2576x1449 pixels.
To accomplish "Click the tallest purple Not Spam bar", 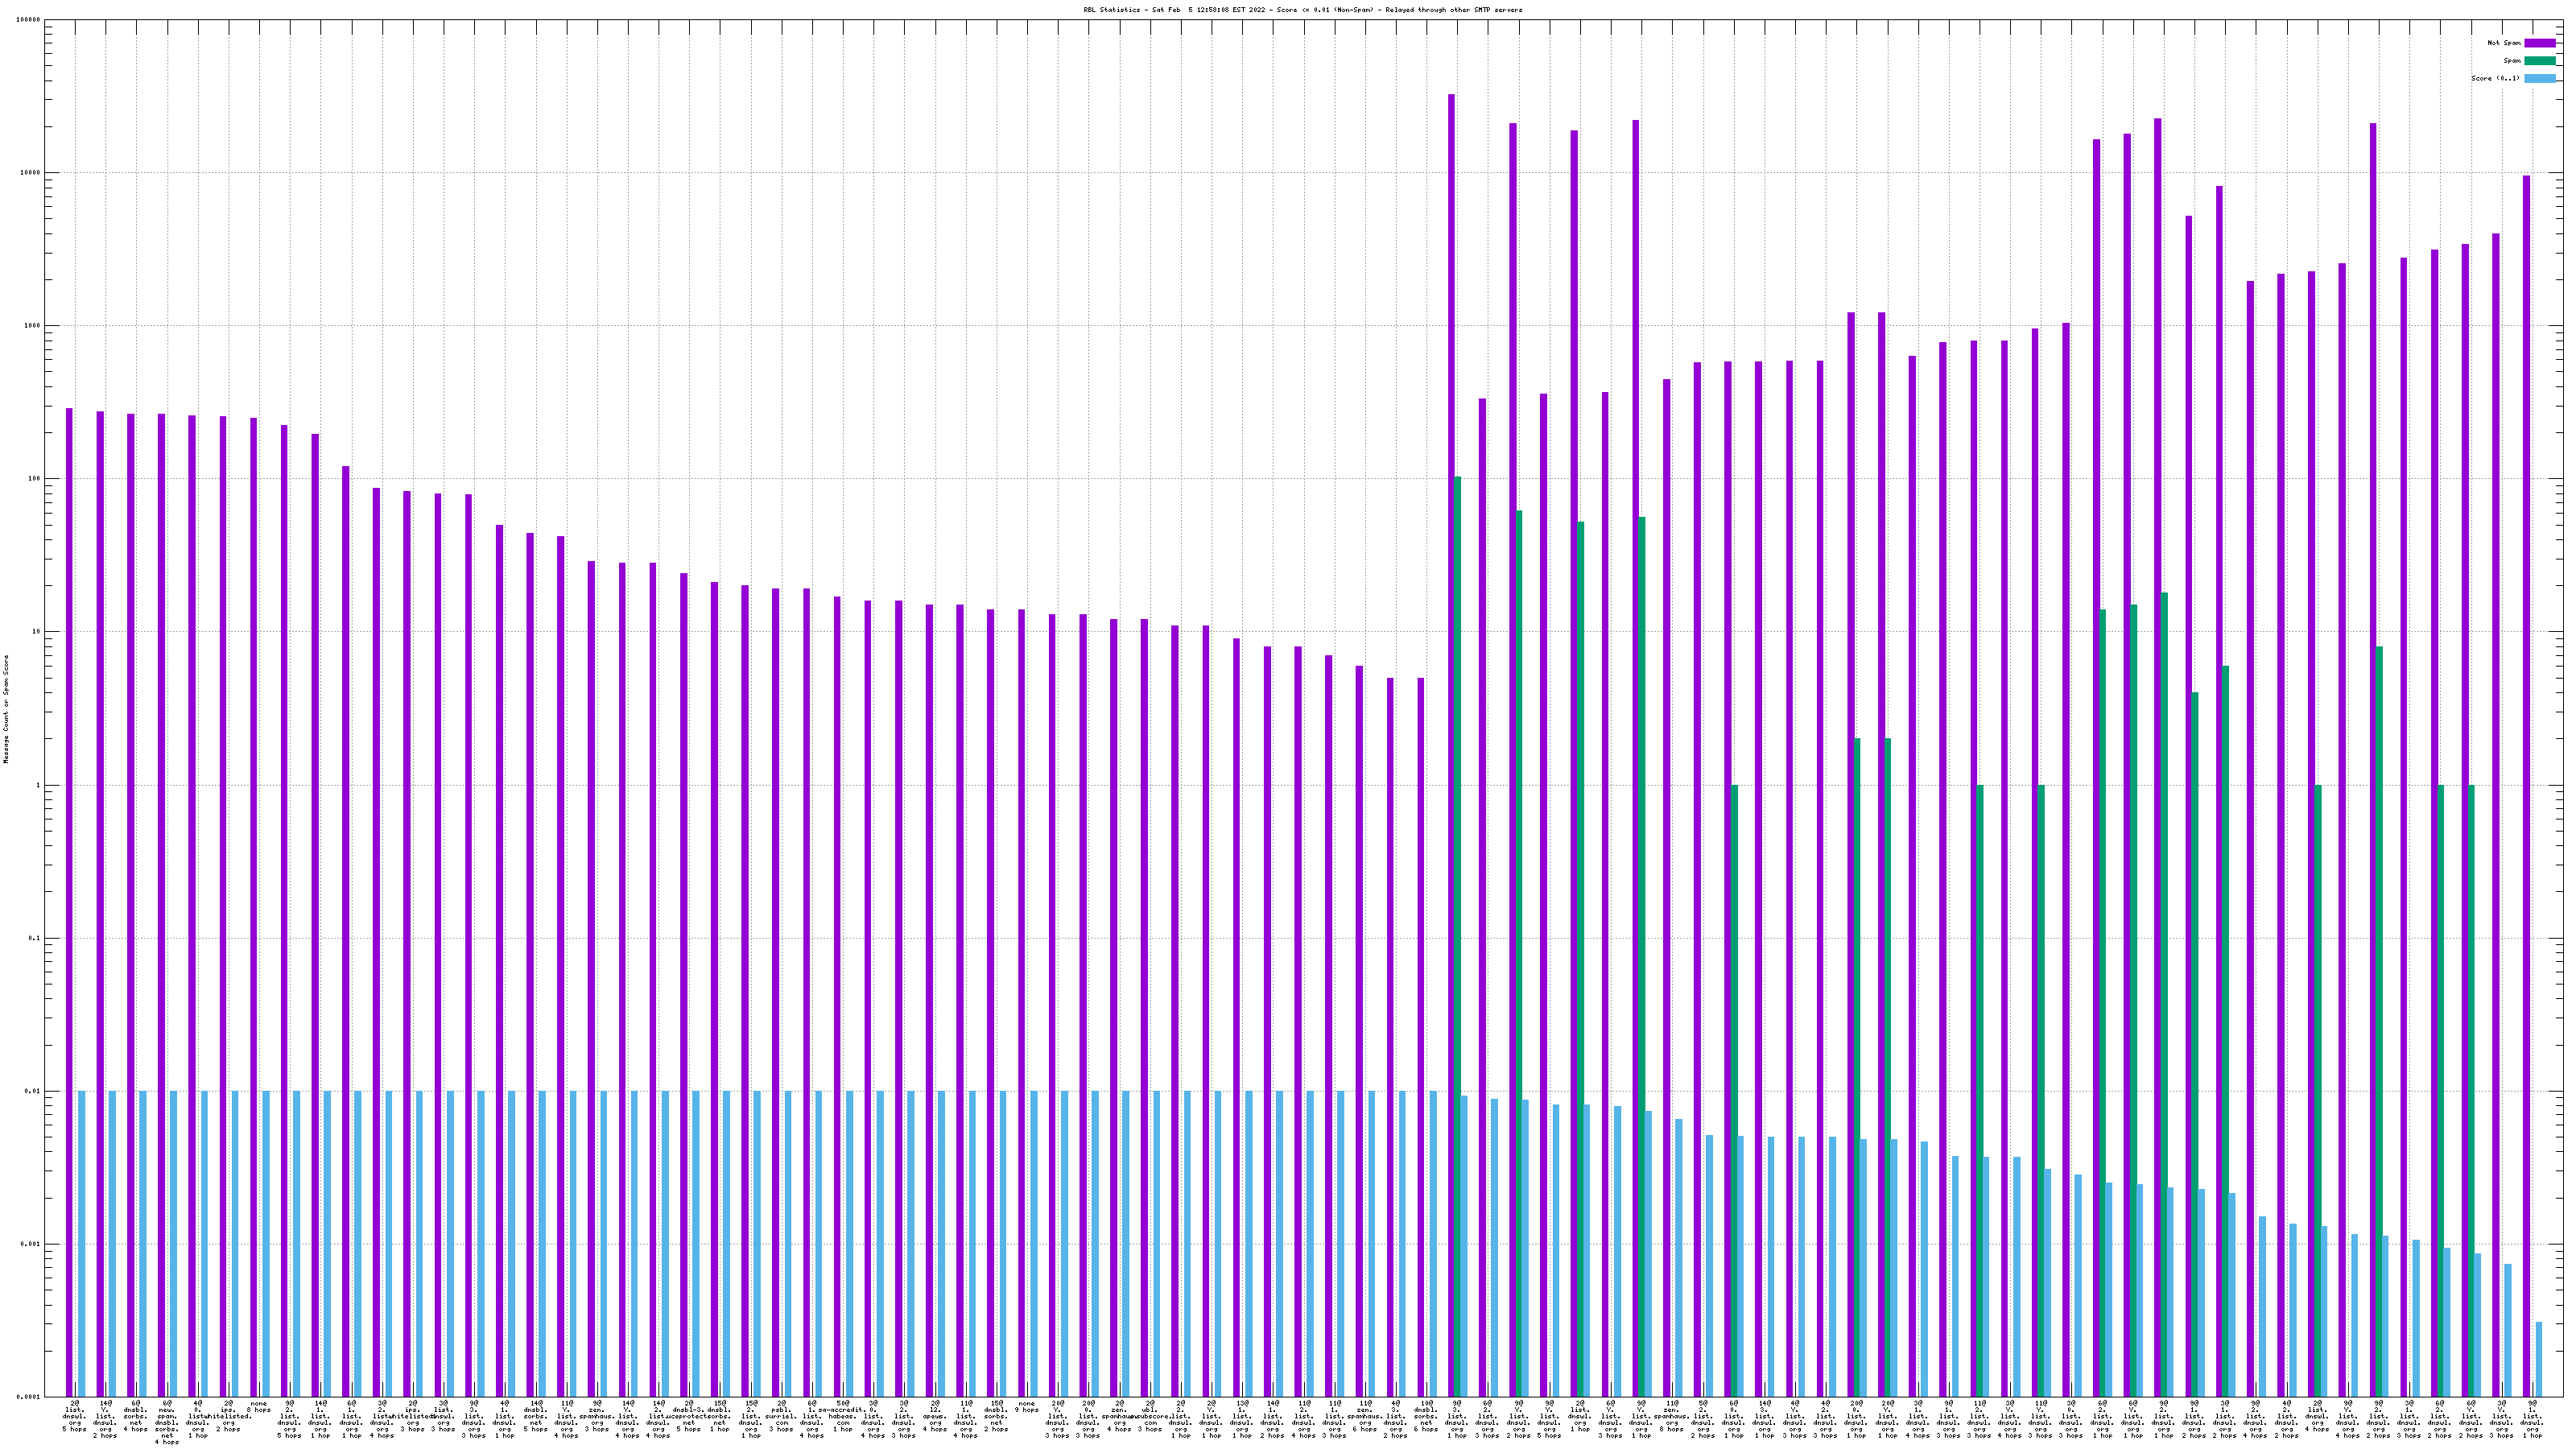I will pos(1451,700).
